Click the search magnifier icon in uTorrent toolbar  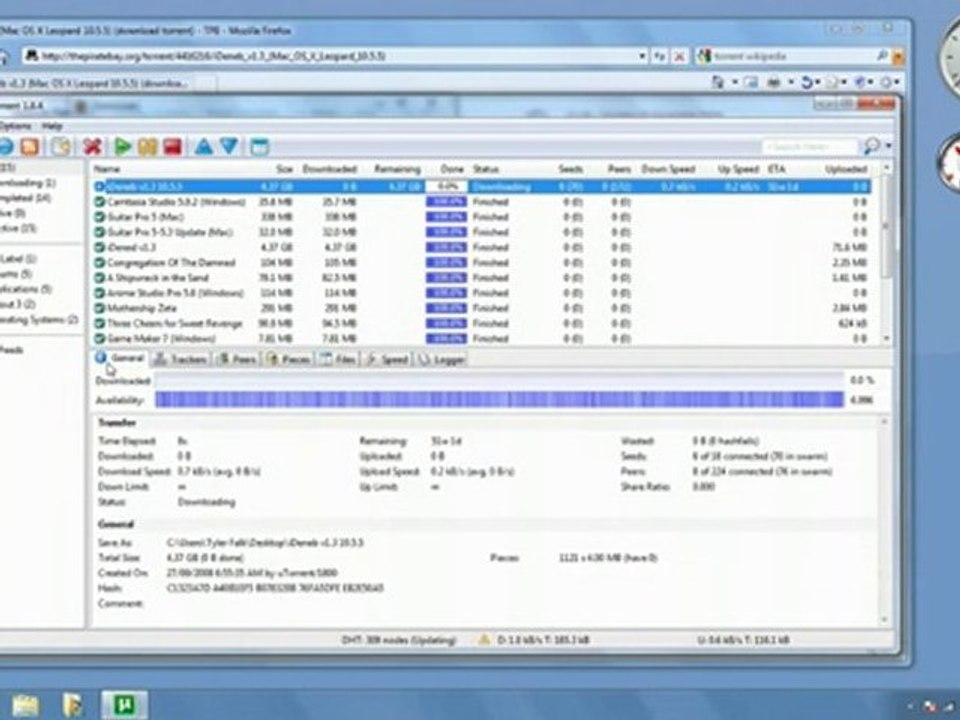[x=871, y=146]
